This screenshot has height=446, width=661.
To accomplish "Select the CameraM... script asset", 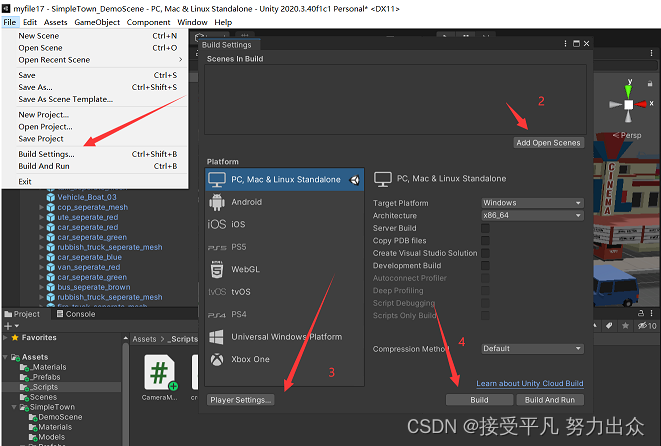I will tap(160, 377).
